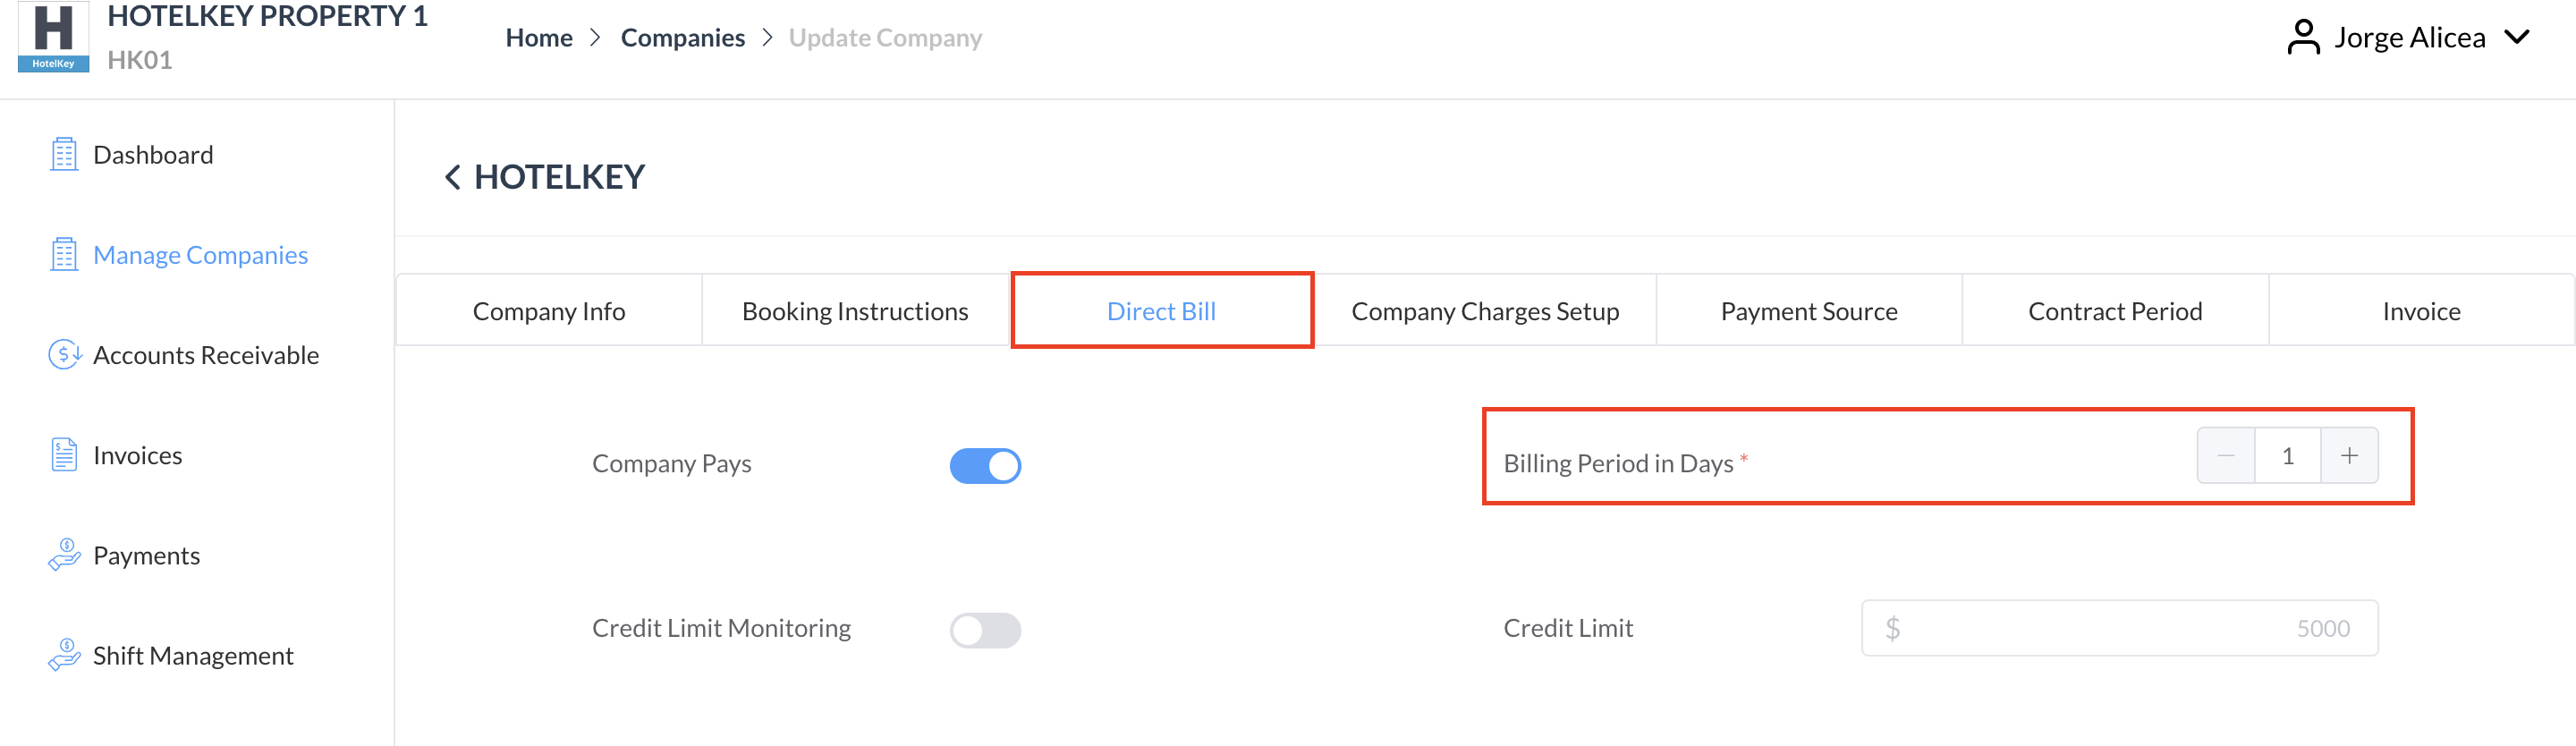The image size is (2576, 746).
Task: Click the Shift Management icon
Action: pos(64,655)
